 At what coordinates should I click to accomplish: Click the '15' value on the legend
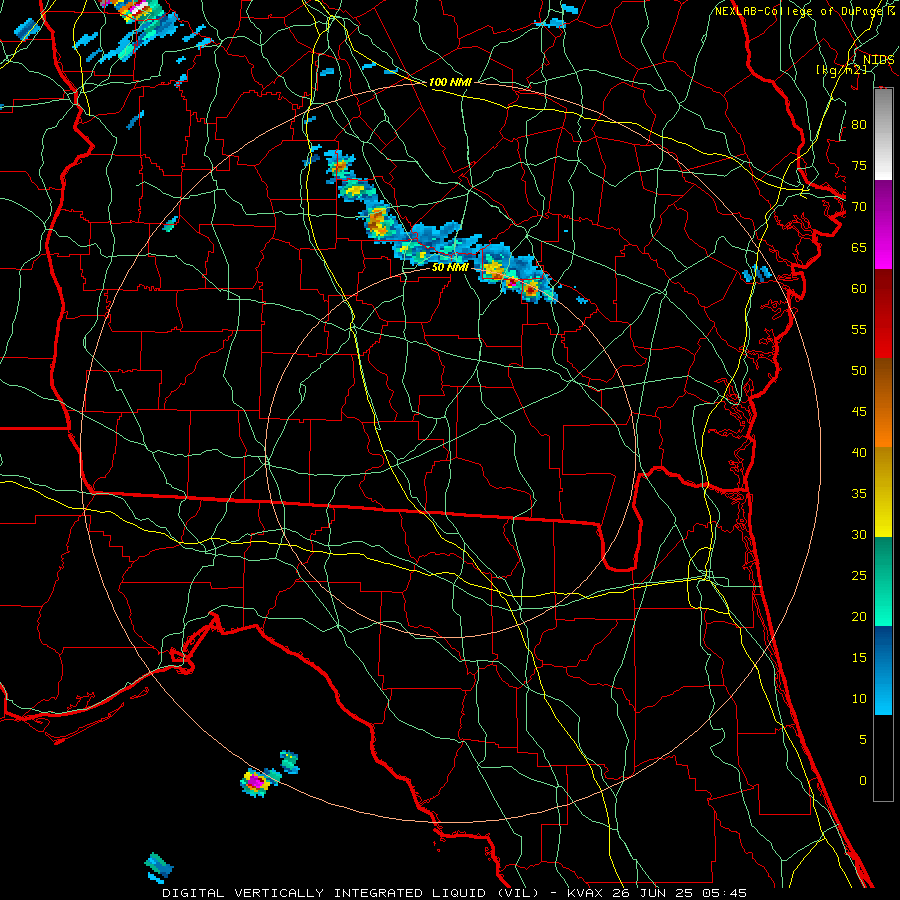coord(859,658)
